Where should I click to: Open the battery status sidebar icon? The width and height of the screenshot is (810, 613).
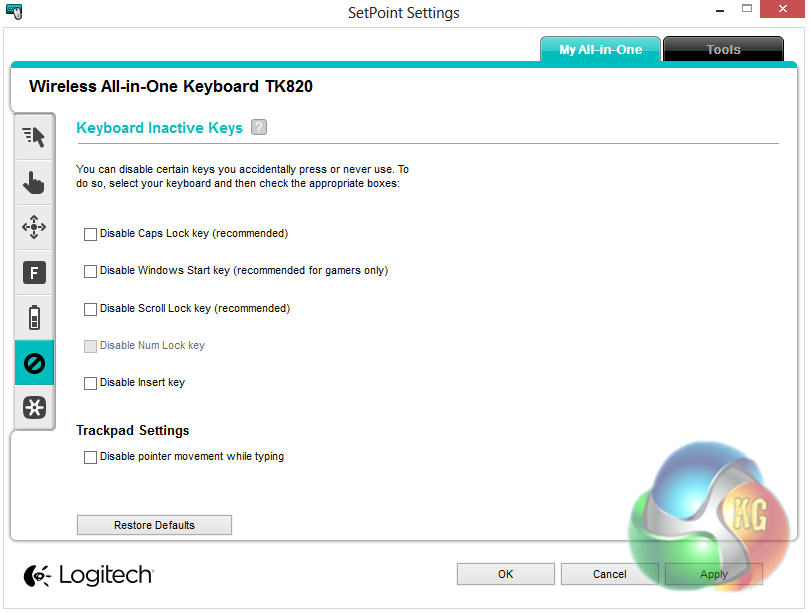34,318
